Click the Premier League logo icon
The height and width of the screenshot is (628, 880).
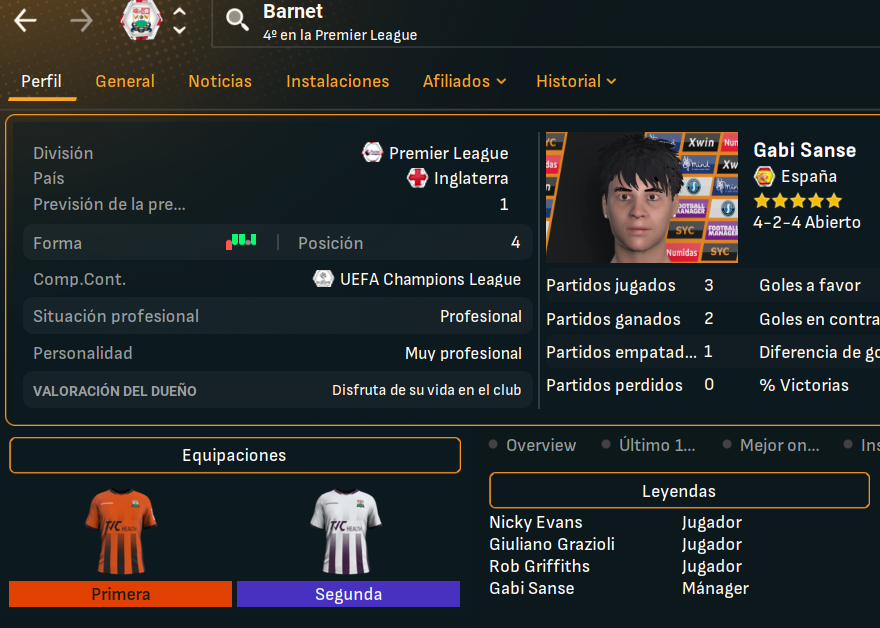(x=372, y=152)
